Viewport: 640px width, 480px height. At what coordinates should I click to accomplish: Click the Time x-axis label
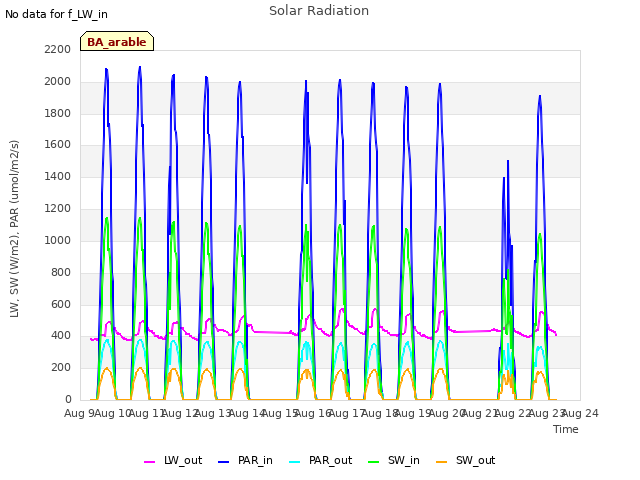(x=566, y=429)
